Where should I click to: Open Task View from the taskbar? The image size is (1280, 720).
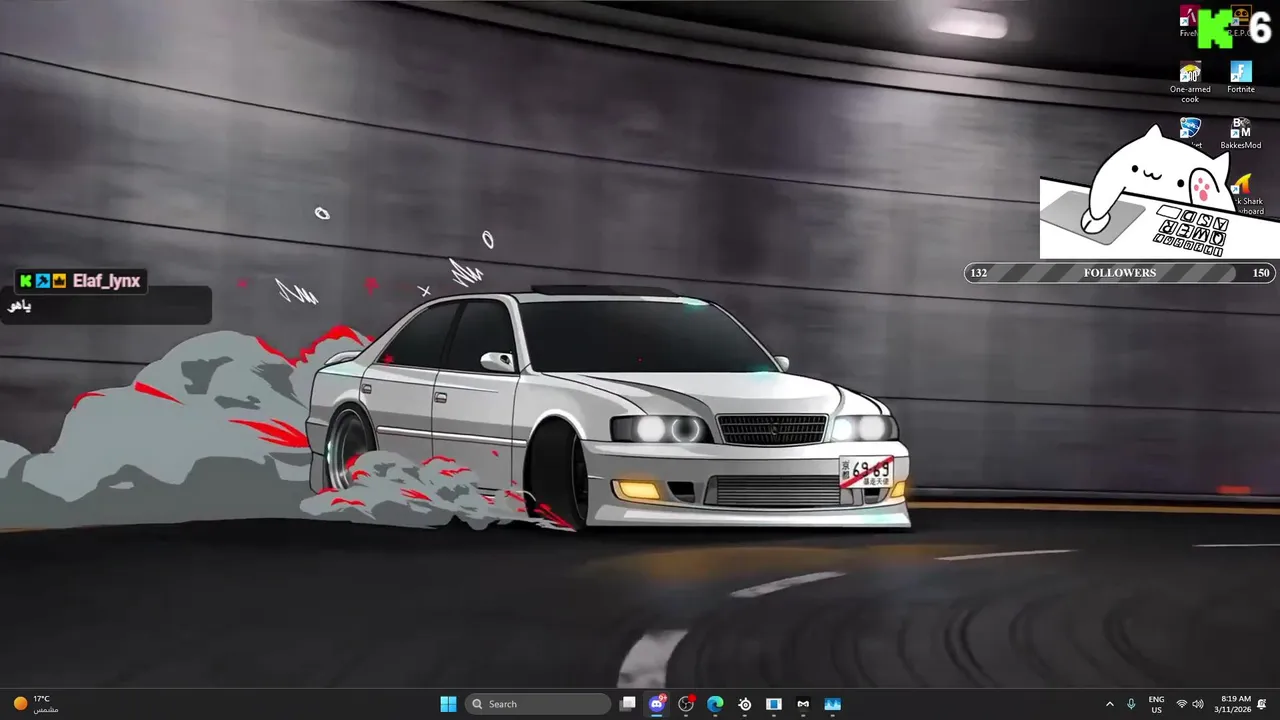pos(628,704)
